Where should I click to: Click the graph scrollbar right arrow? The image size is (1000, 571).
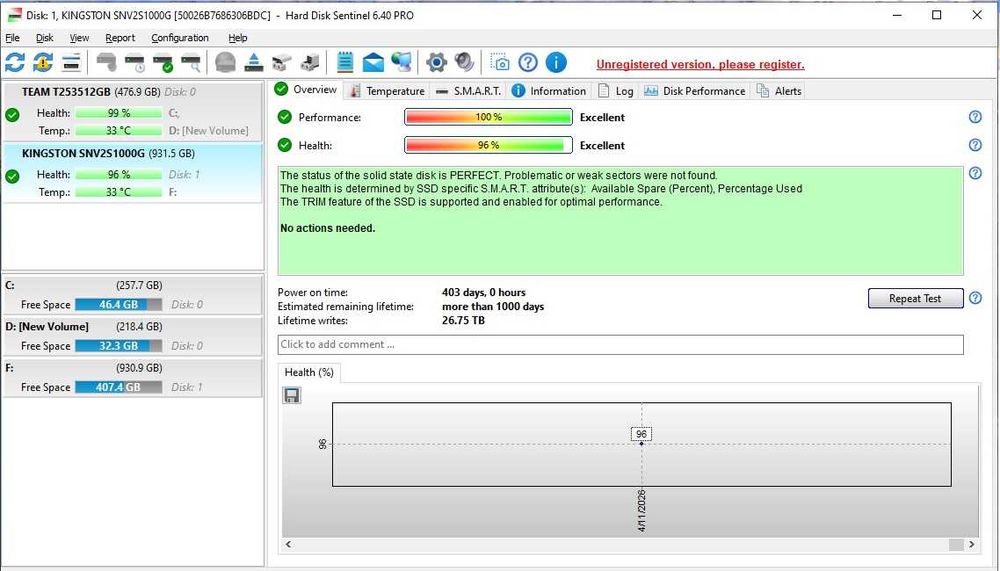tap(971, 544)
